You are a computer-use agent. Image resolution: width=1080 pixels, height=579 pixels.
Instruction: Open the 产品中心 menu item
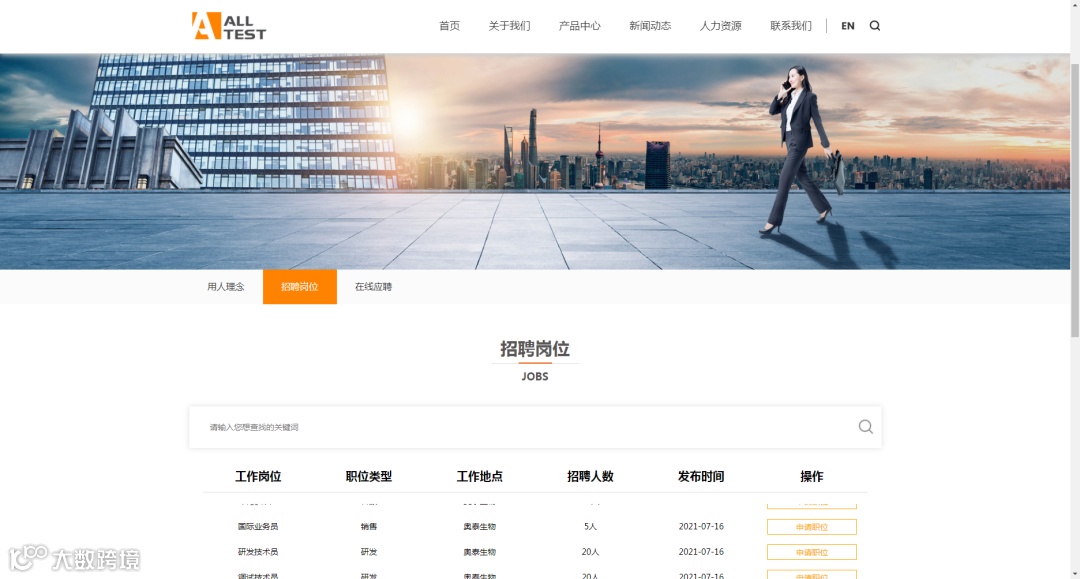tap(579, 25)
